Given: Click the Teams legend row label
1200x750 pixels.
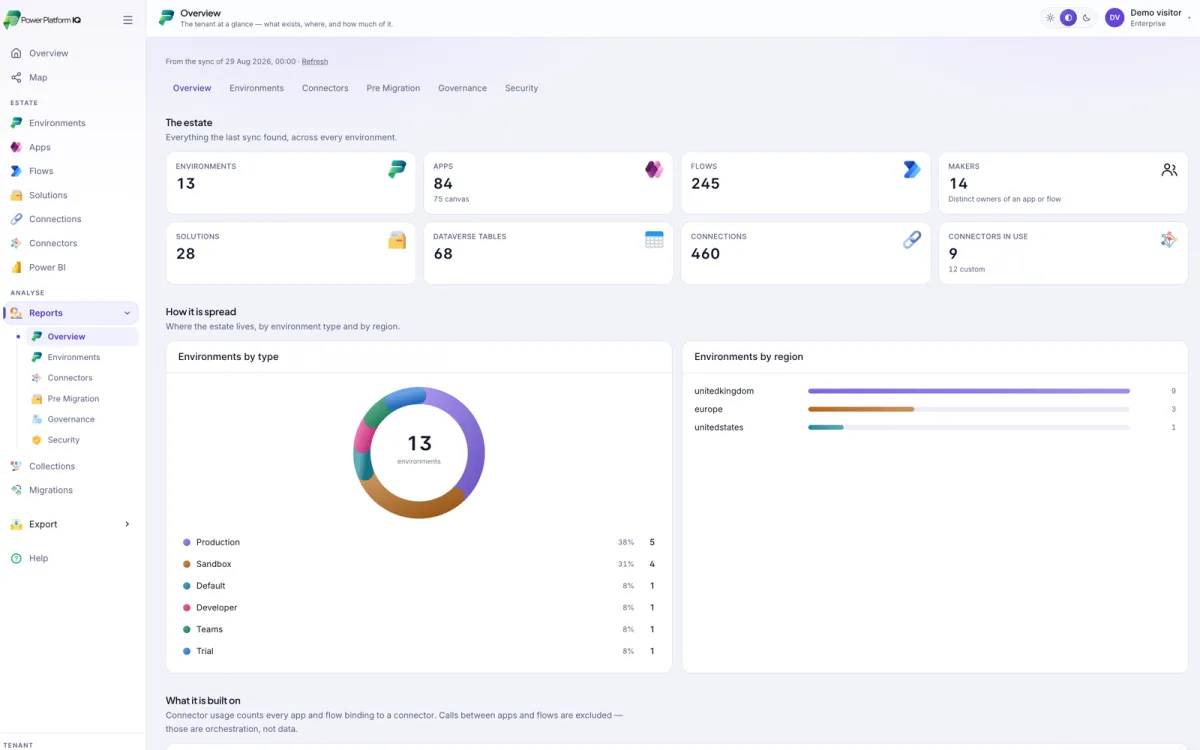Looking at the screenshot, I should click(x=209, y=629).
